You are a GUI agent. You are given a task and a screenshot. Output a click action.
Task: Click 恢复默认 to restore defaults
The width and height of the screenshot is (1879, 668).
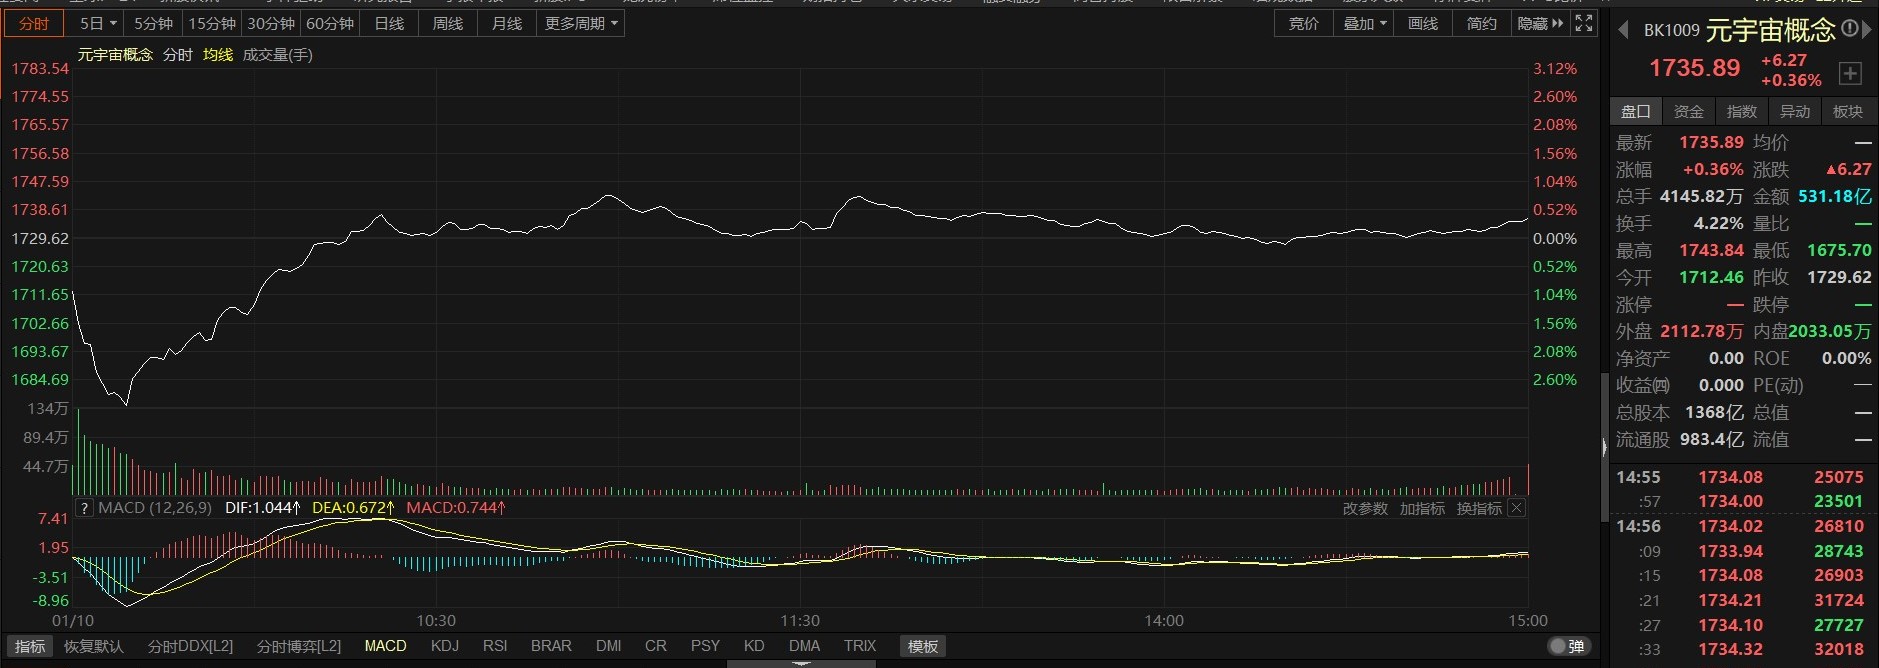94,646
